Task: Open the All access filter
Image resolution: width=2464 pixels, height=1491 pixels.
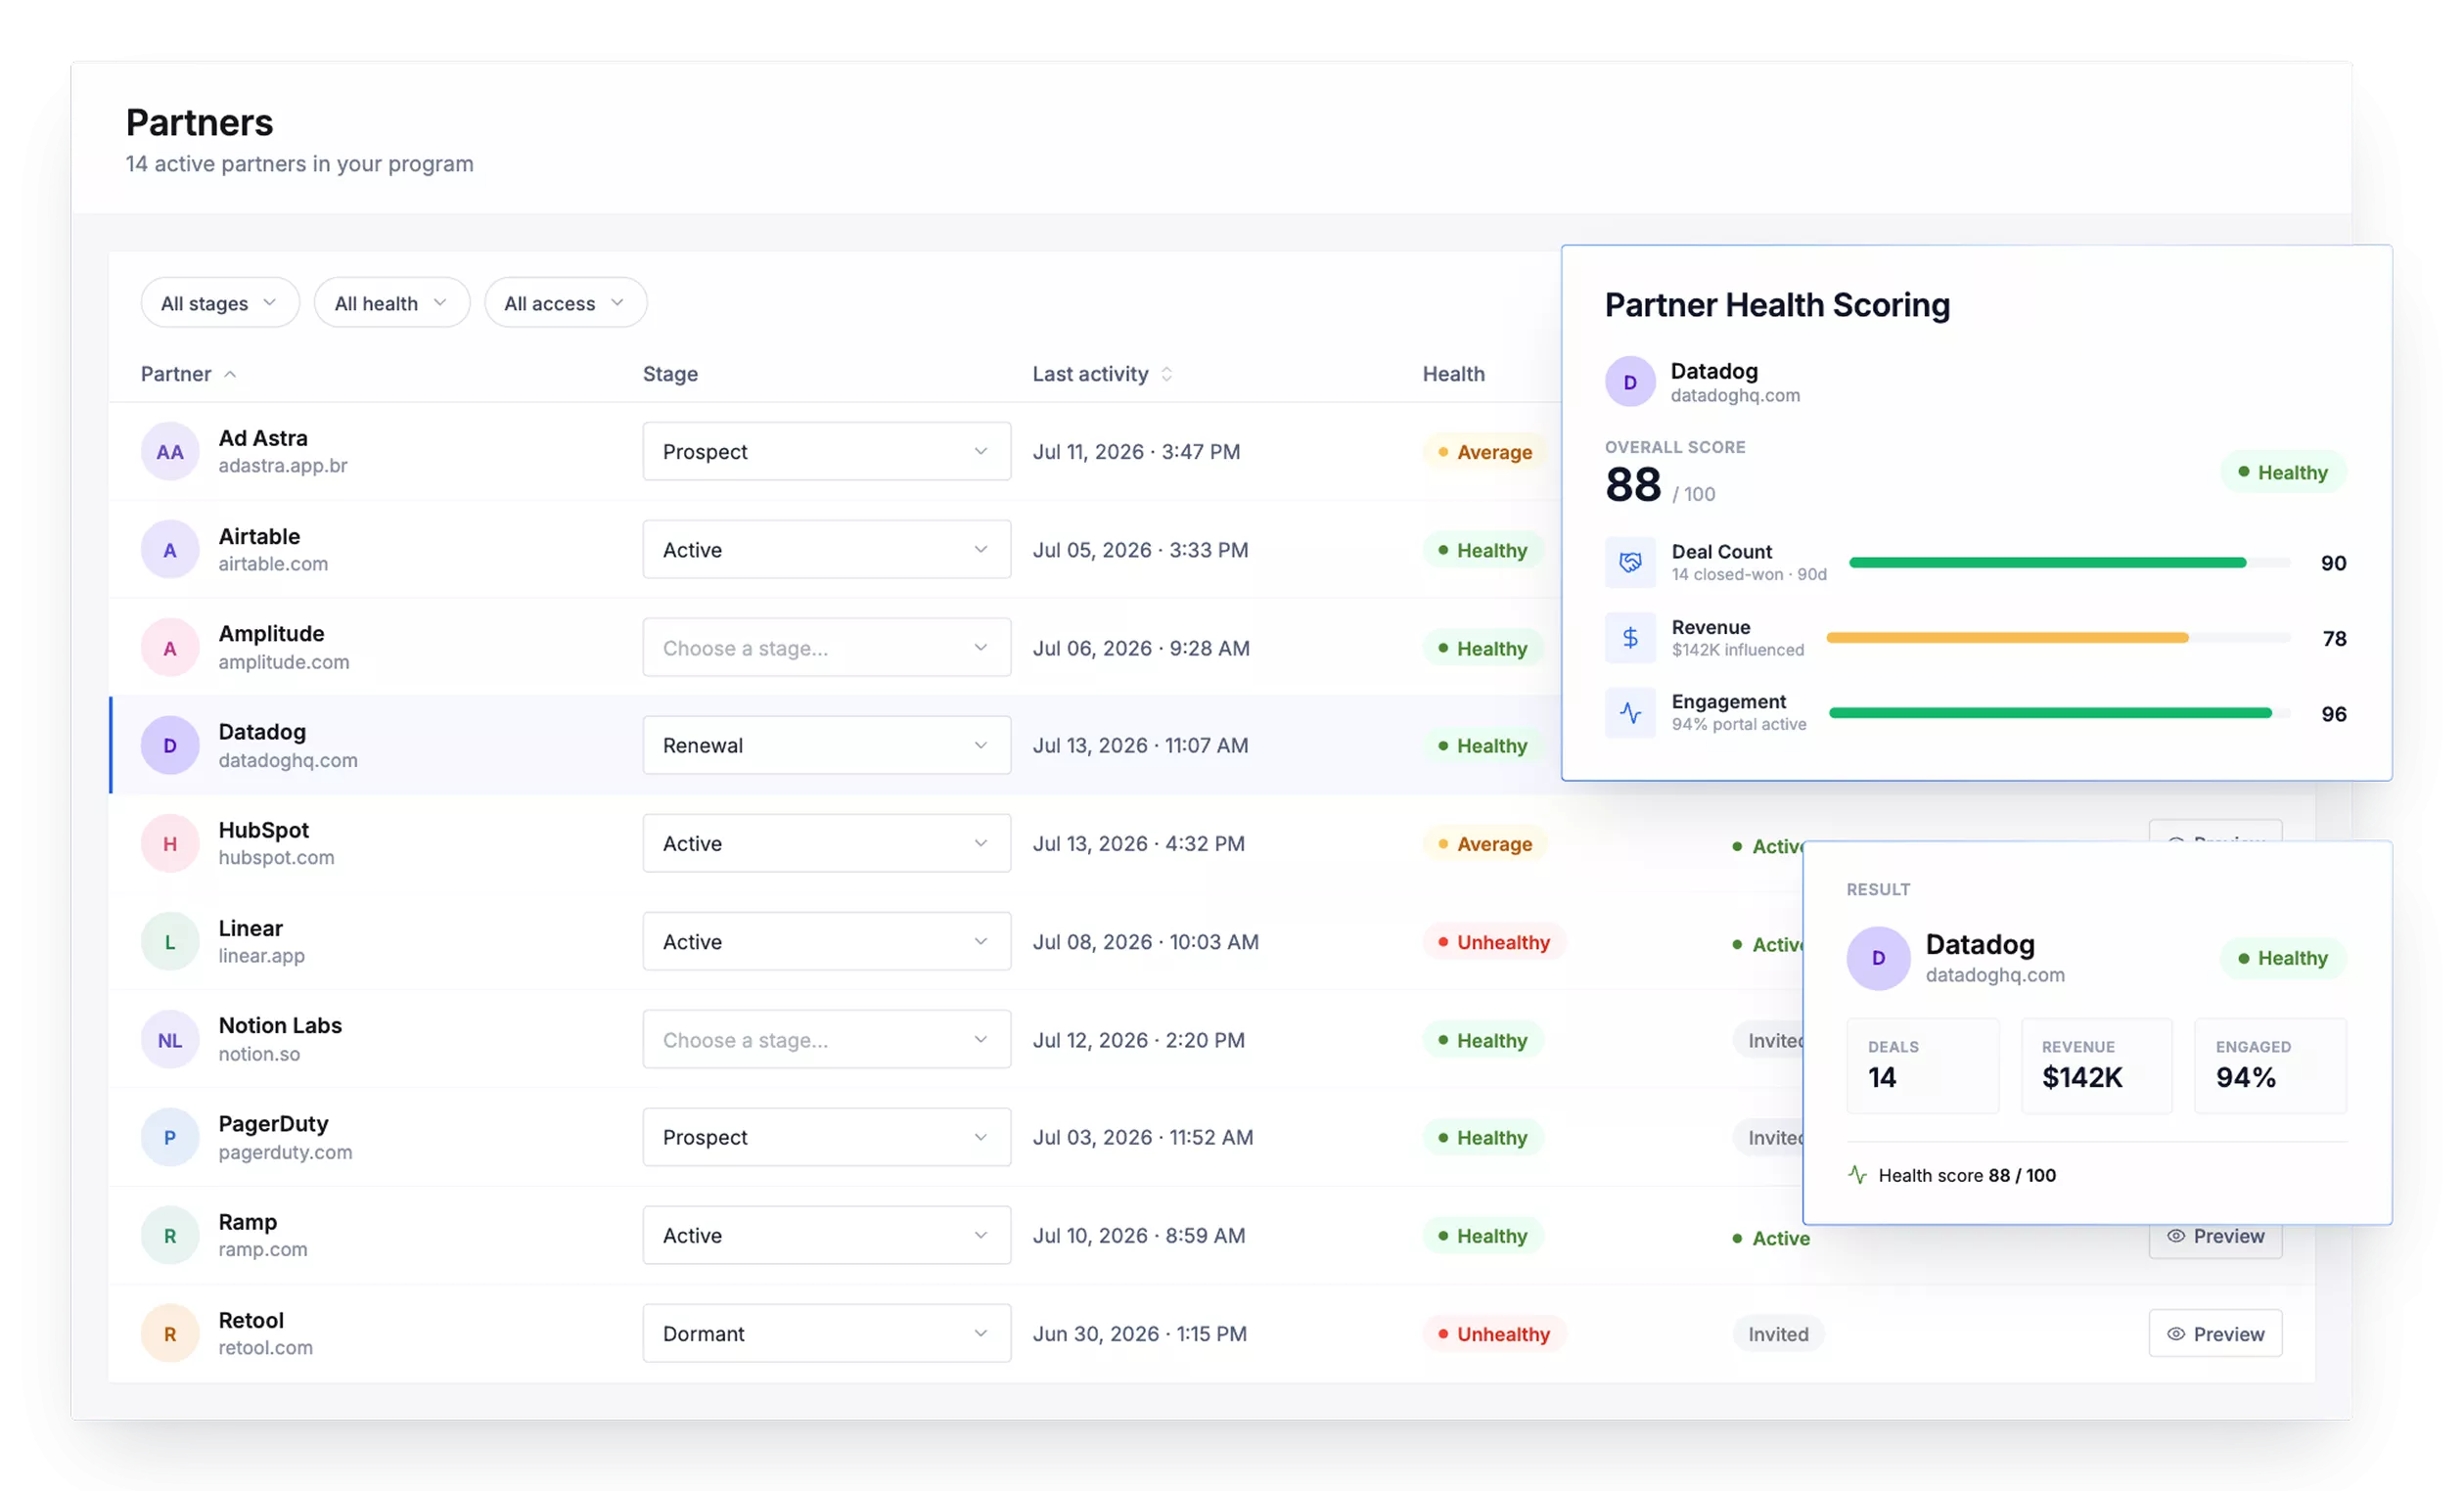Action: pyautogui.click(x=565, y=302)
